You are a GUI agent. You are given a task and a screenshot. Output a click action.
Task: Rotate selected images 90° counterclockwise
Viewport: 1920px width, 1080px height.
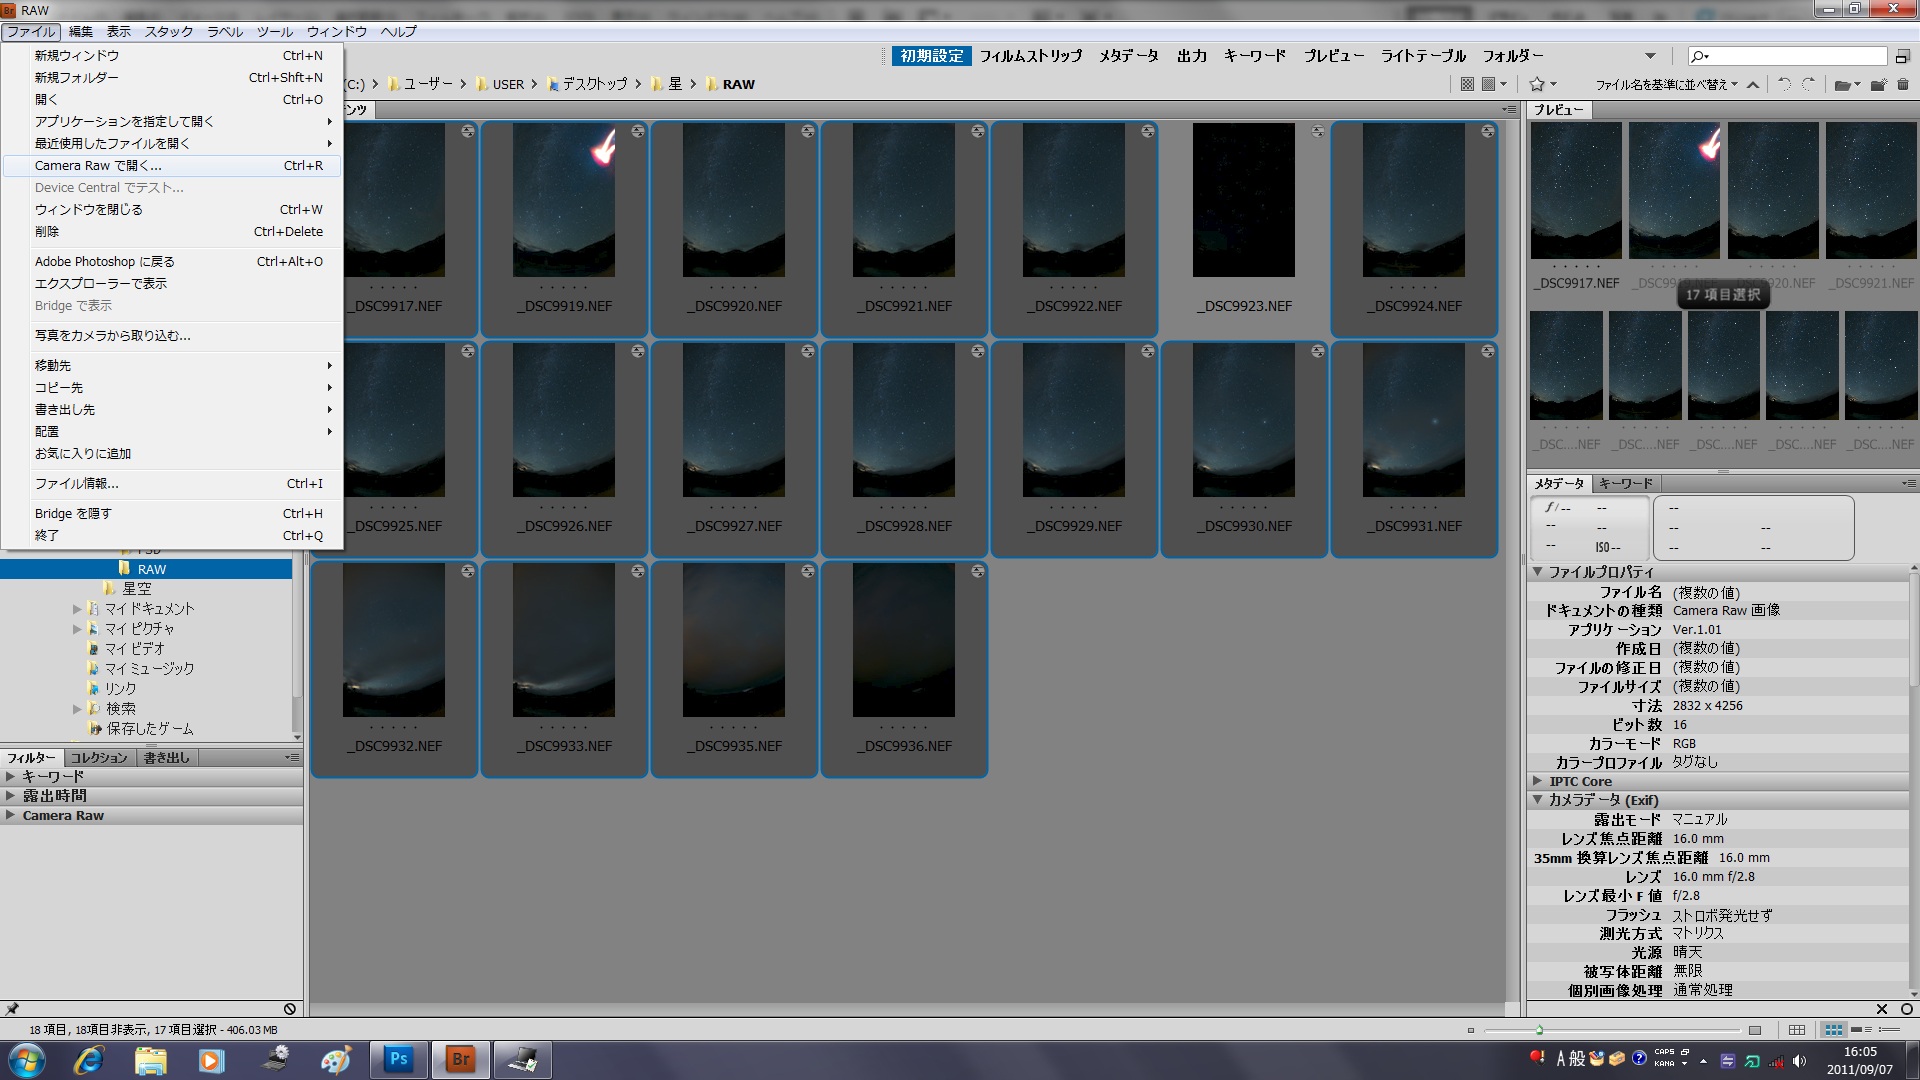coord(1785,85)
